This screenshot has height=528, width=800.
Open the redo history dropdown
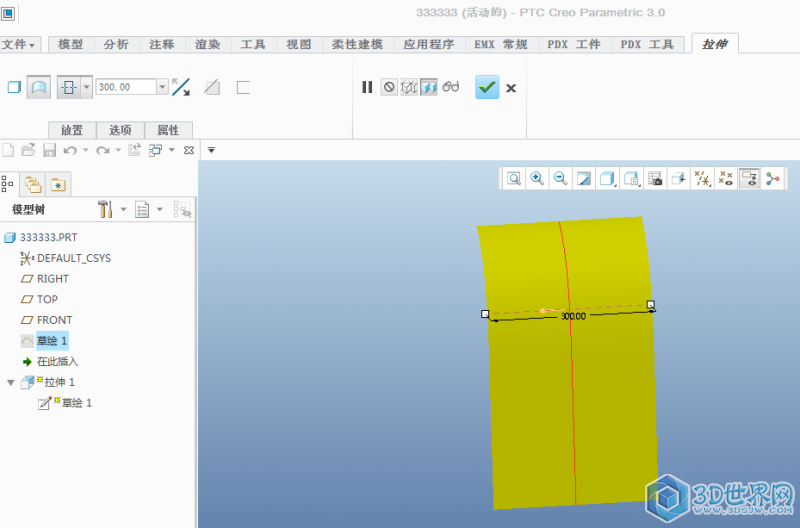click(118, 150)
